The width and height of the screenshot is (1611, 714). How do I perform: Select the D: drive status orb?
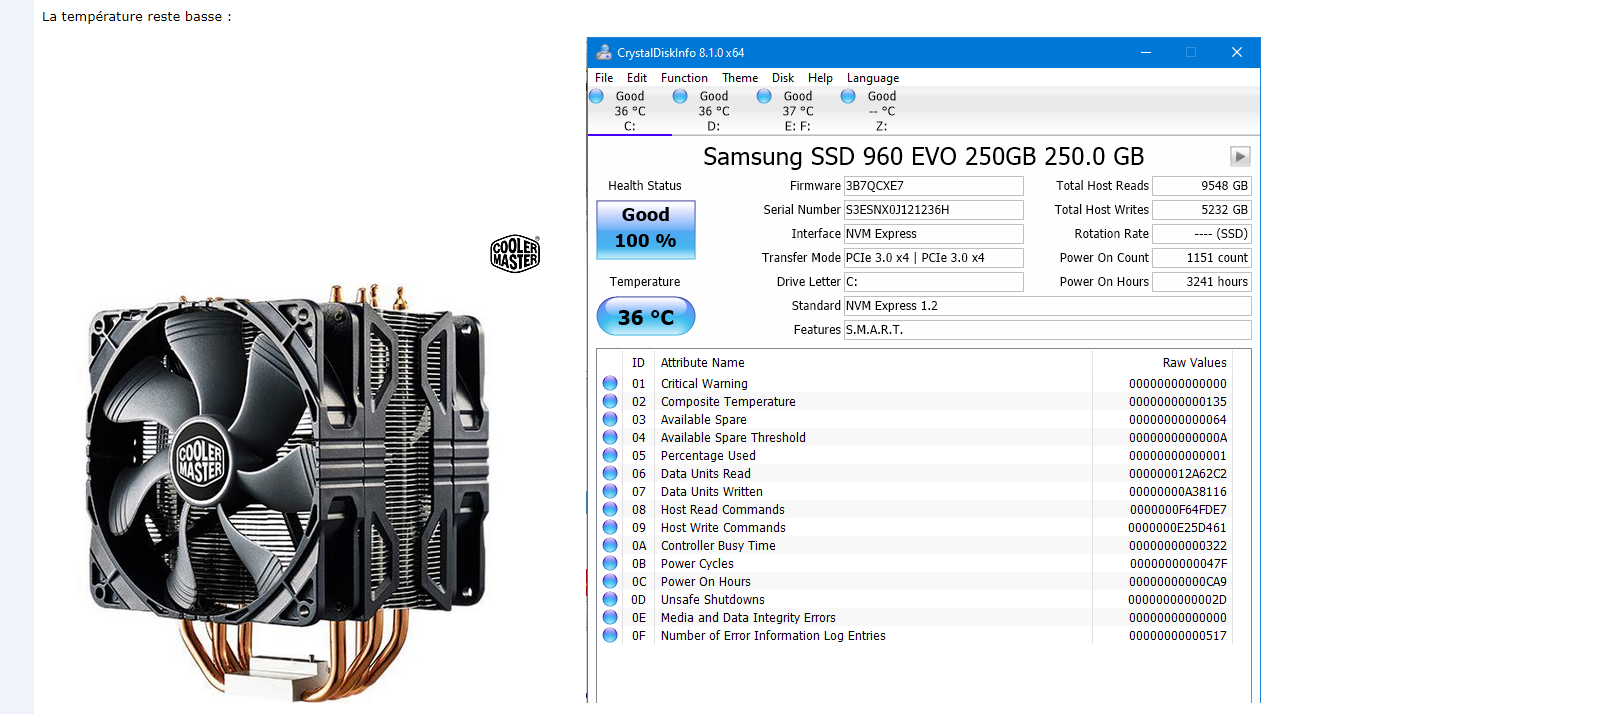point(680,97)
